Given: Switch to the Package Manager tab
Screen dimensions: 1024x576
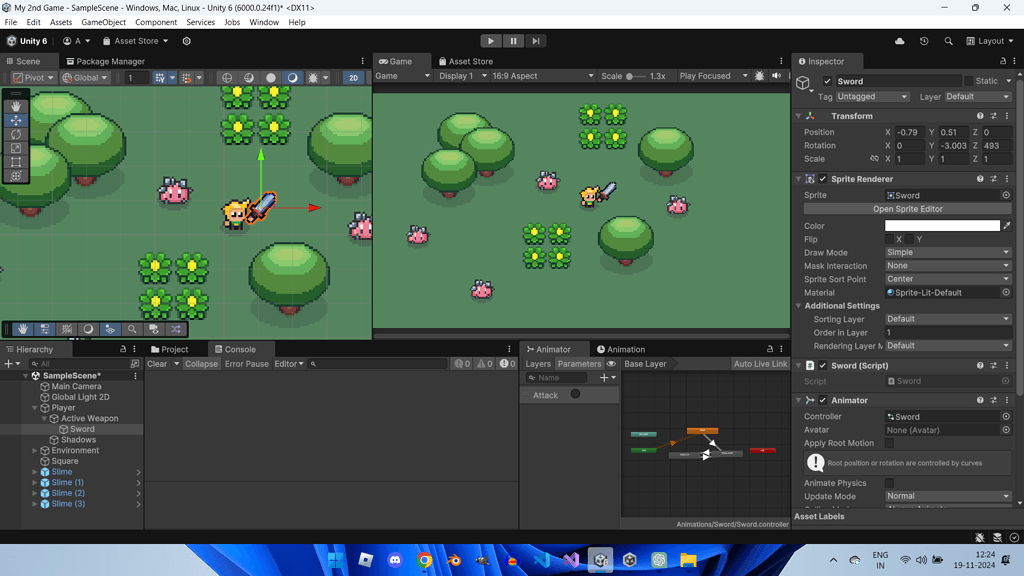Looking at the screenshot, I should tap(105, 61).
